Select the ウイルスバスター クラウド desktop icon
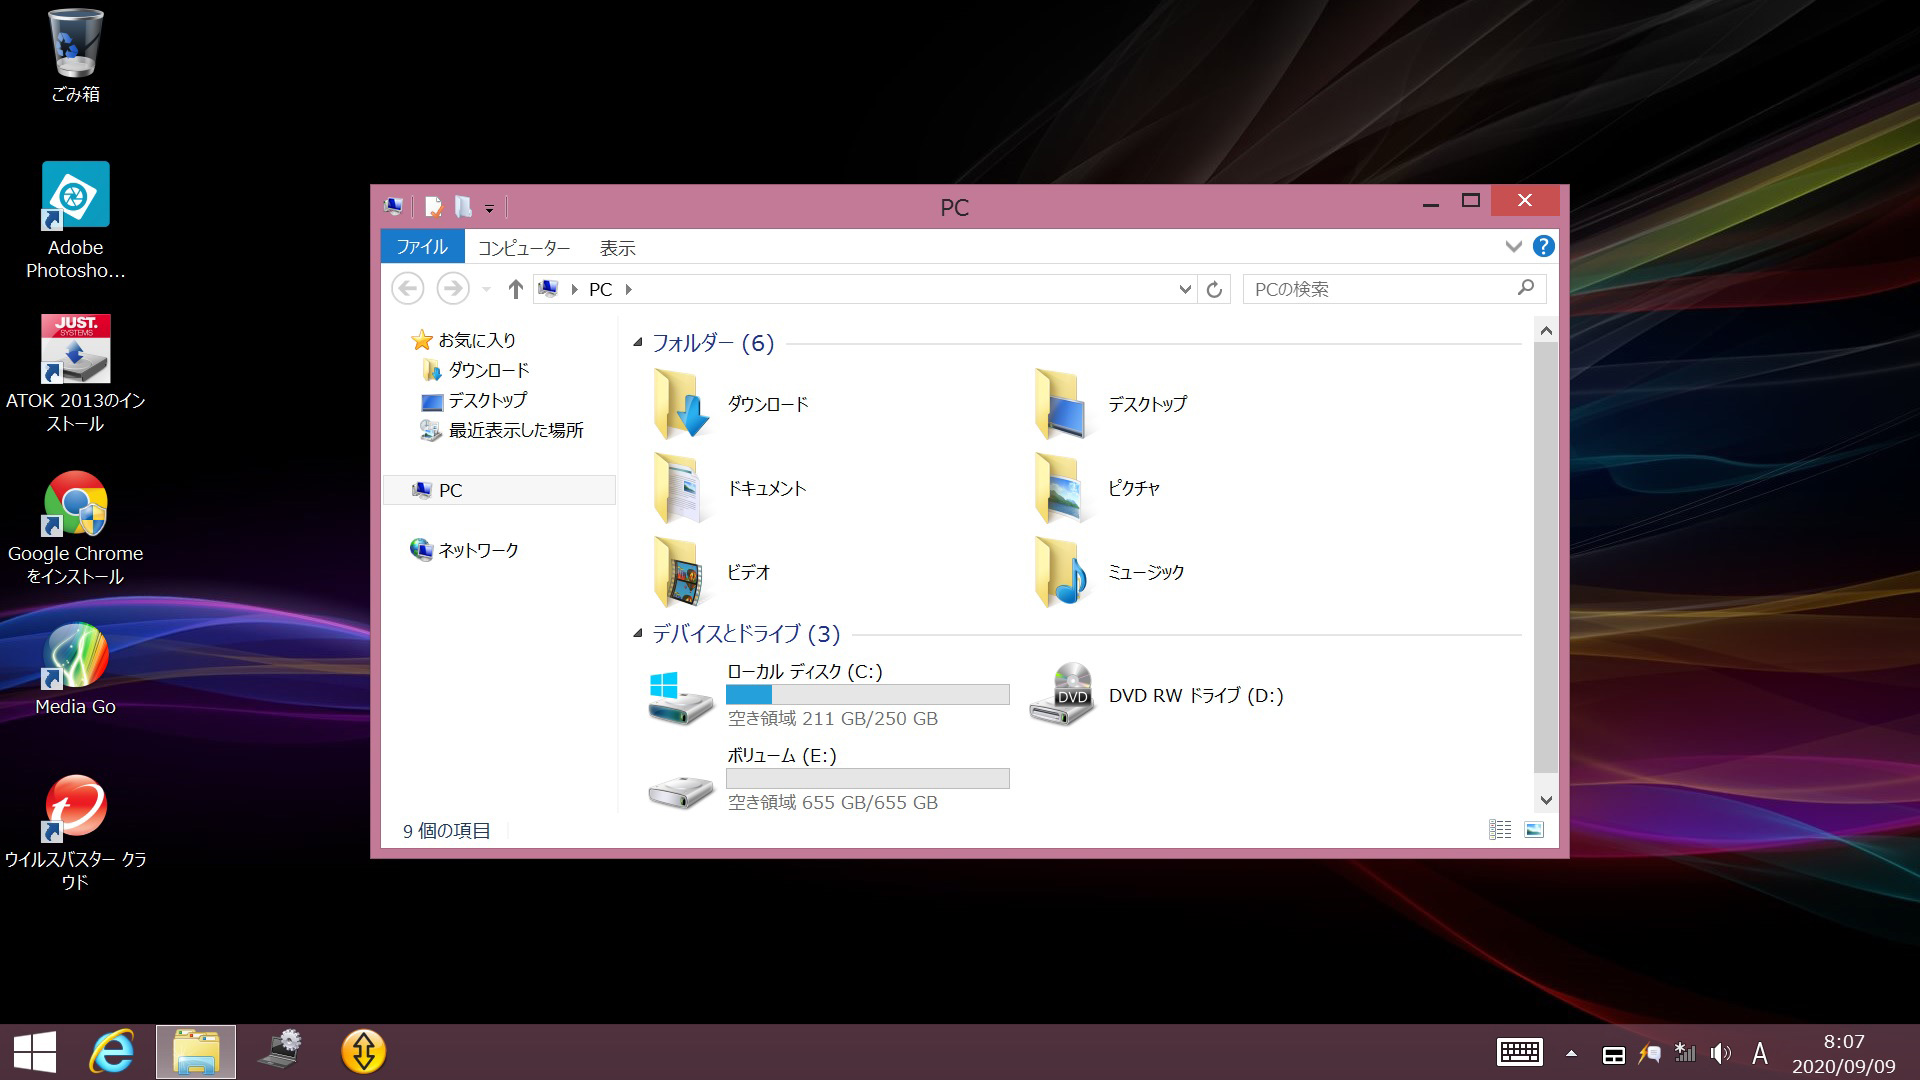Screen dimensions: 1920x1080 tap(75, 832)
